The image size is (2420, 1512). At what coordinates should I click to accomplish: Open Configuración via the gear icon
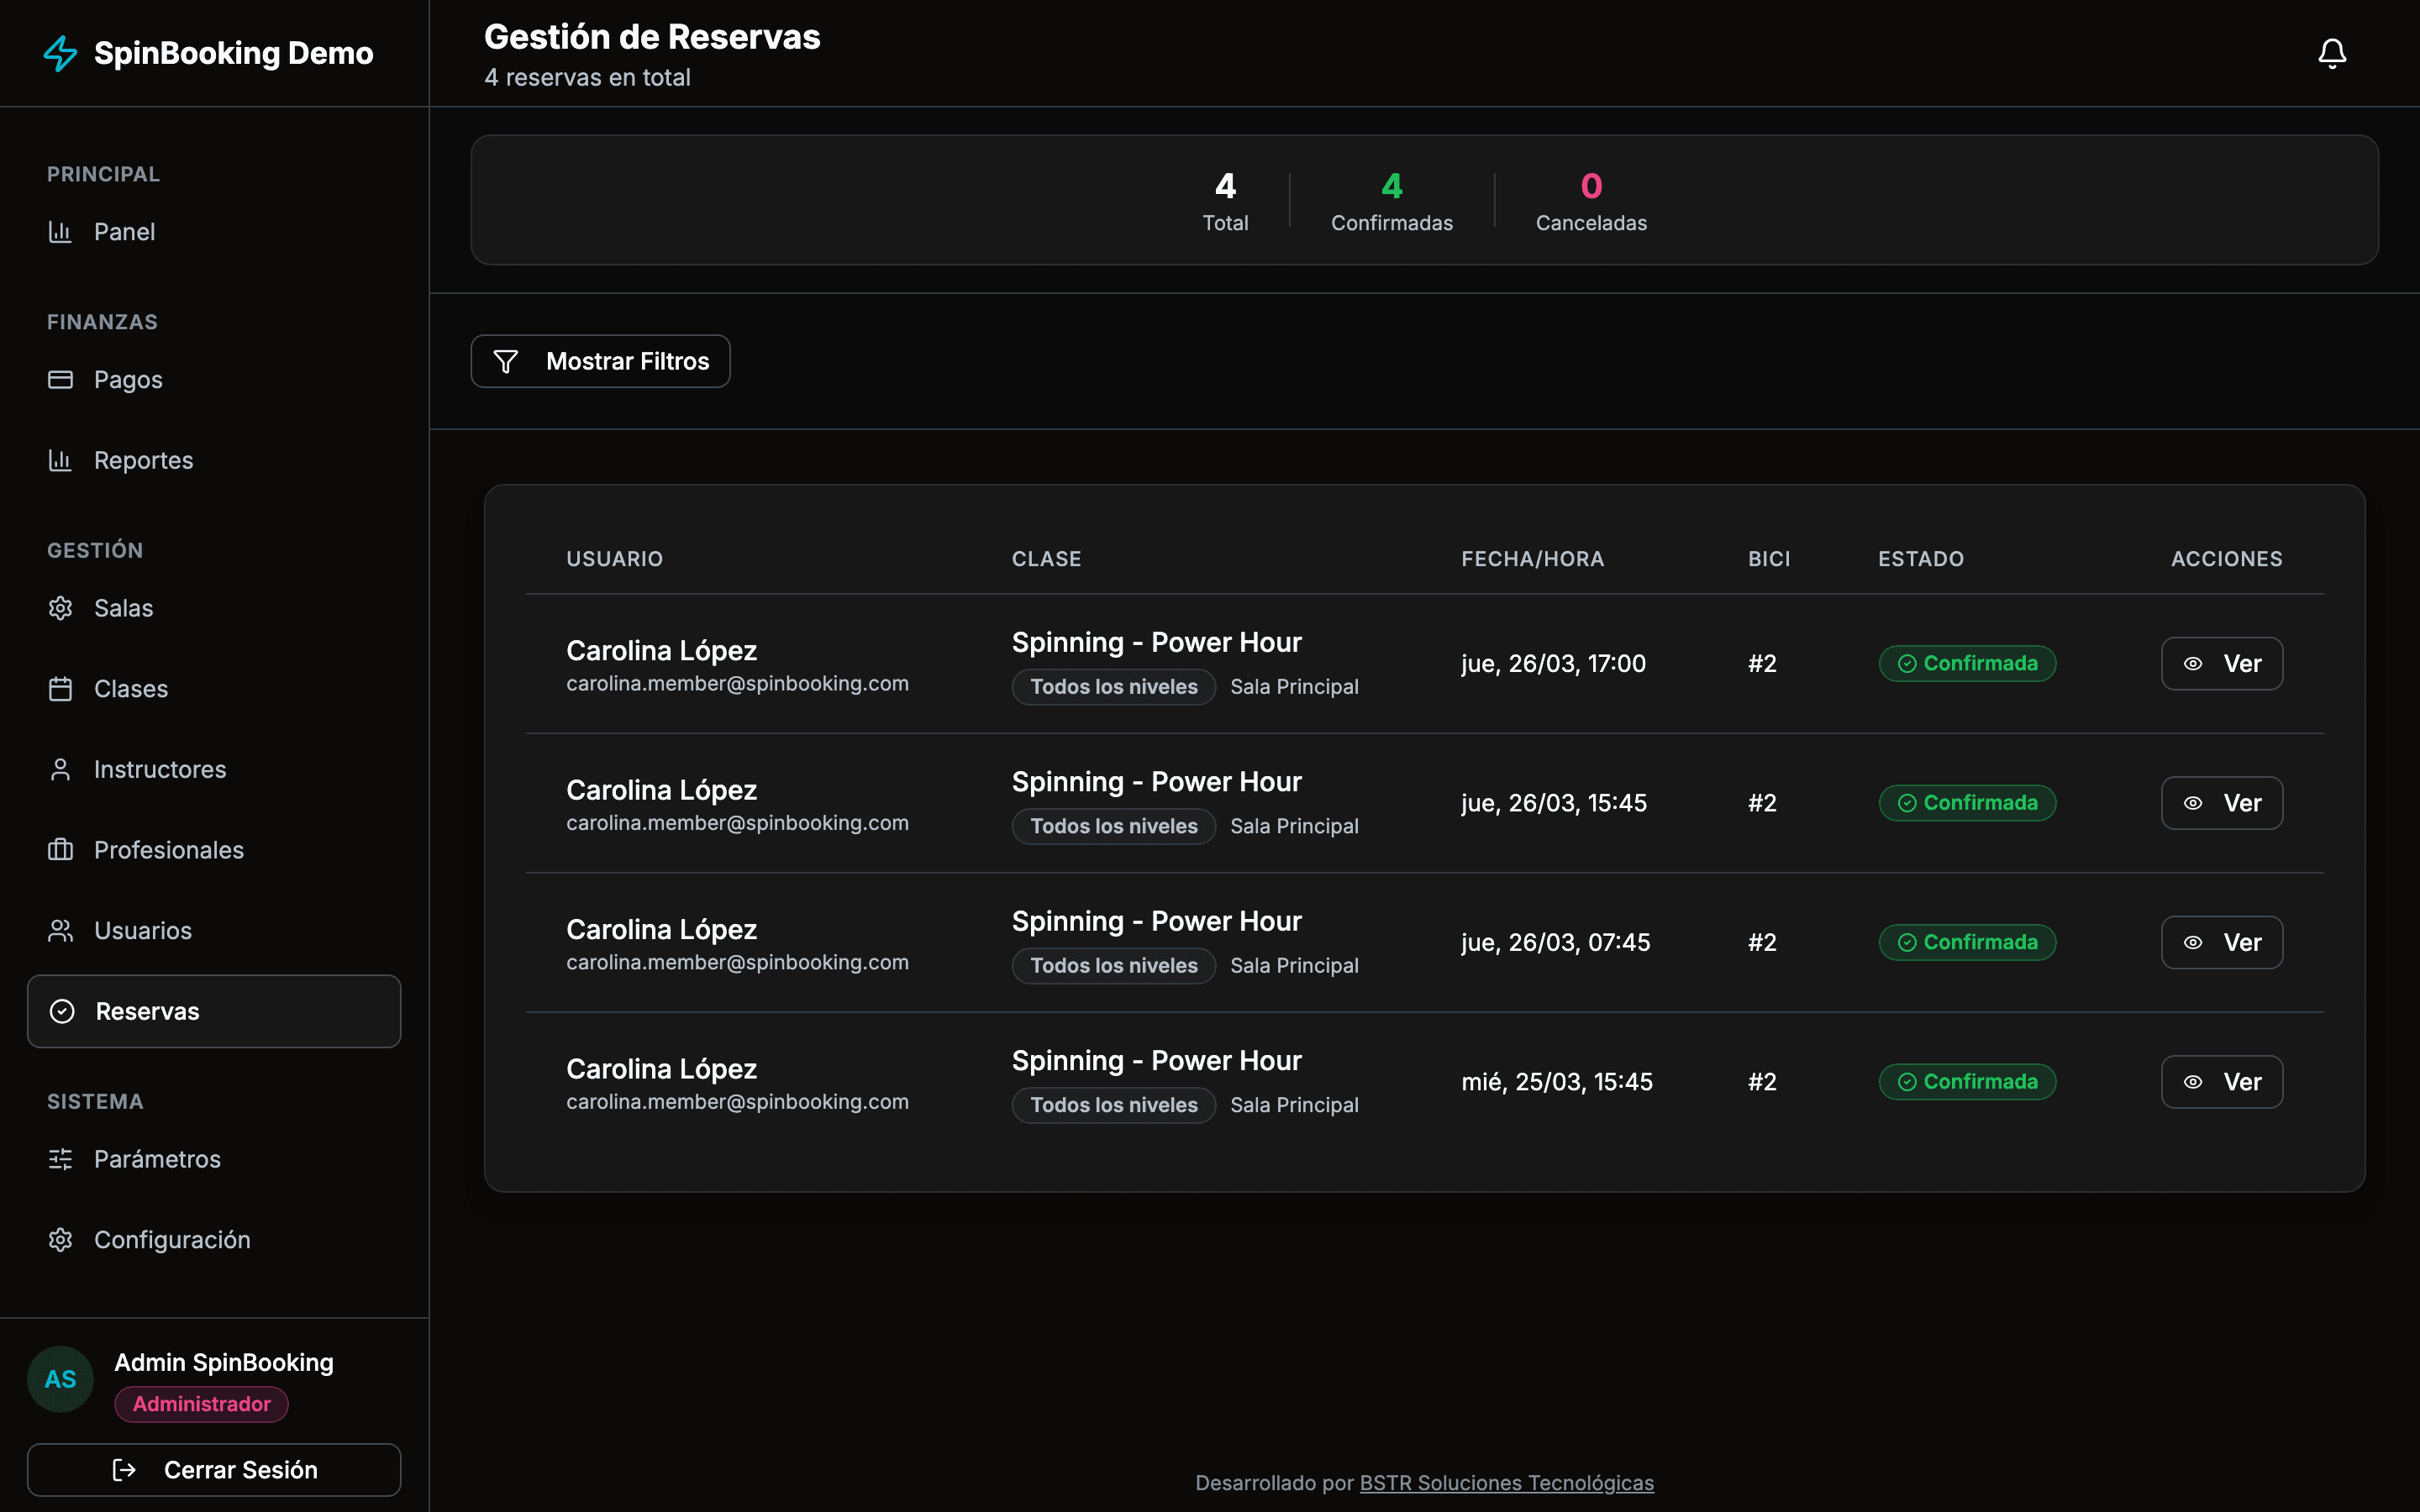60,1239
